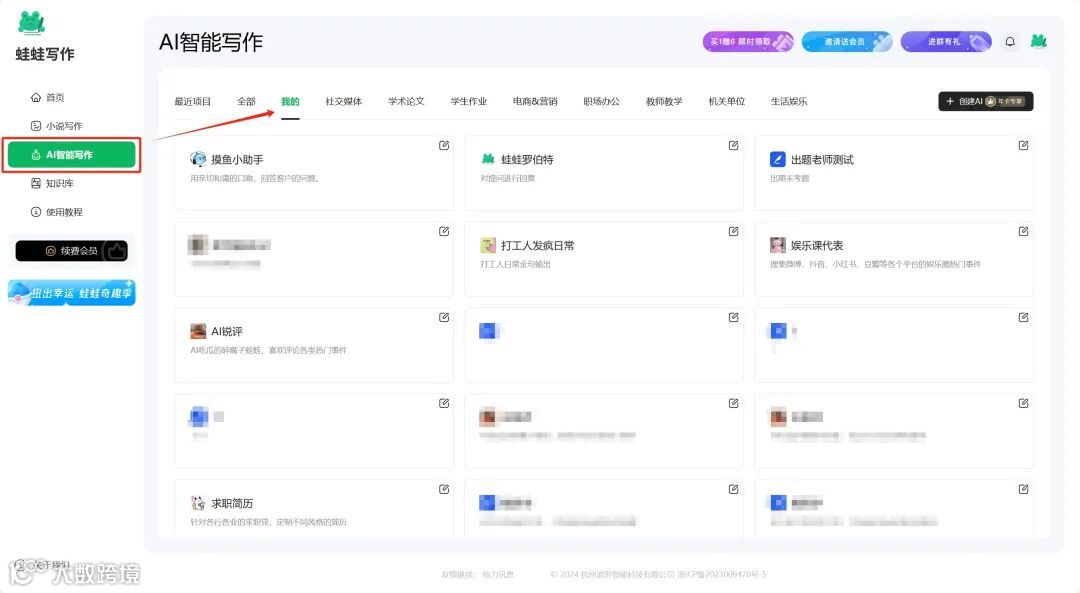The width and height of the screenshot is (1080, 593).
Task: Open the 打工人发疯日常 assistant
Action: (x=603, y=259)
